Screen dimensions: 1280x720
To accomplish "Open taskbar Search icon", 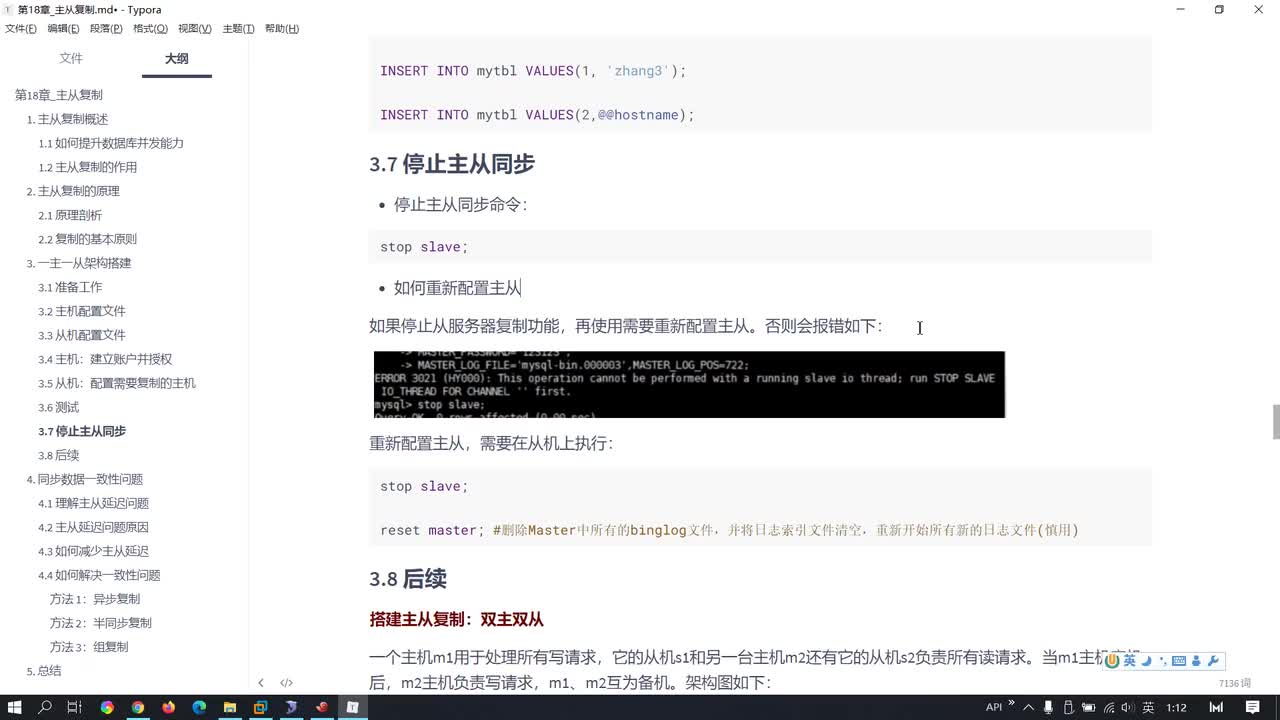I will coord(45,707).
